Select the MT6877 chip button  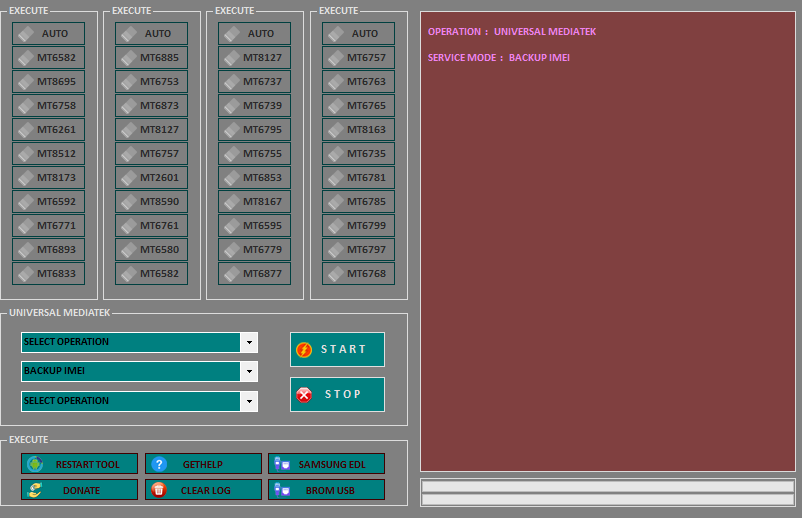coord(254,274)
